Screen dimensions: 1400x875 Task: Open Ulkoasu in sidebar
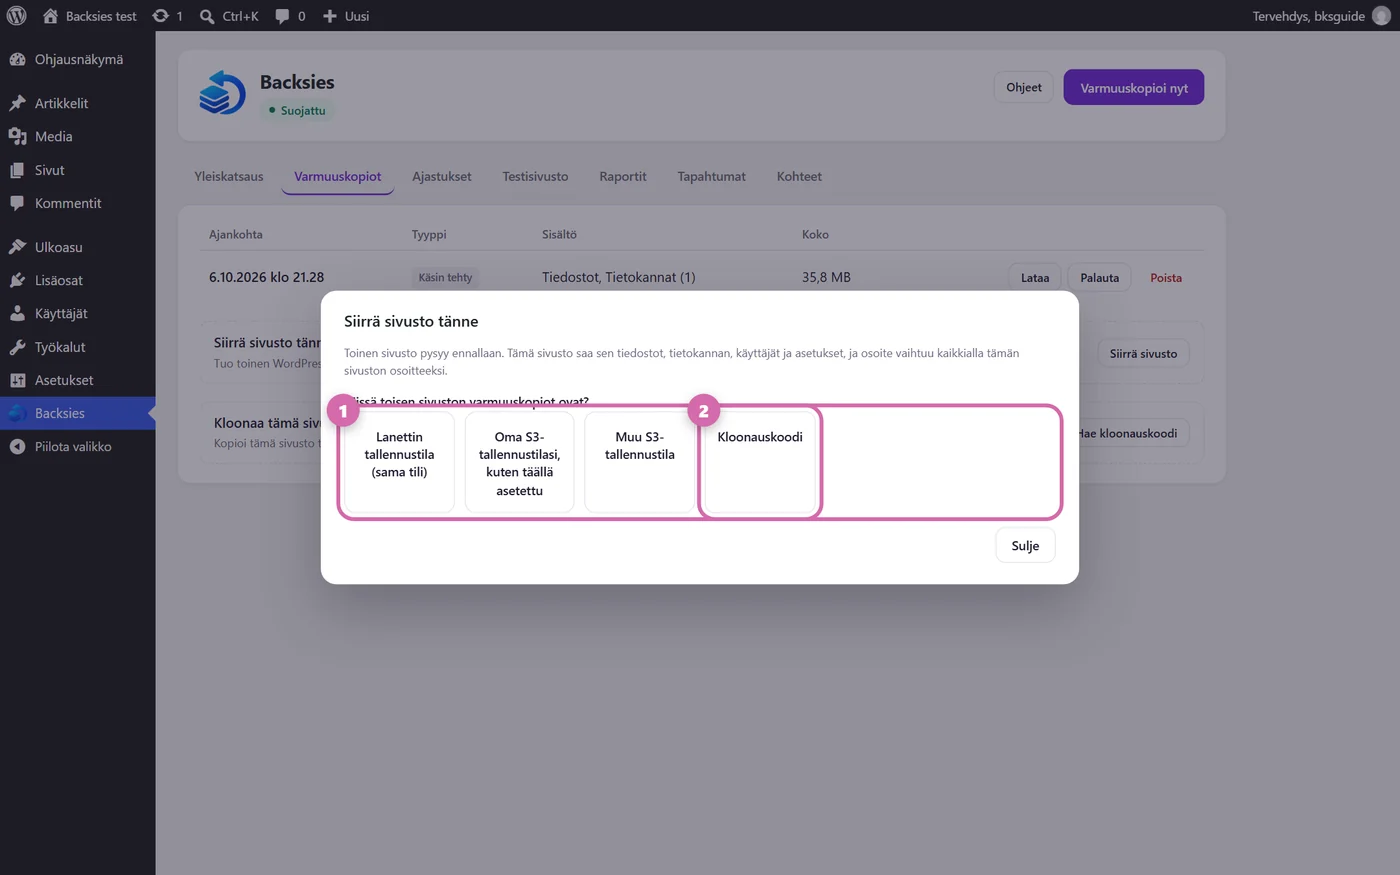(78, 247)
